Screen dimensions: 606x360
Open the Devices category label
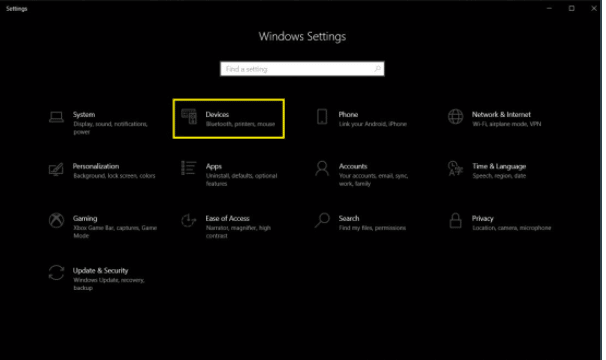(217, 114)
